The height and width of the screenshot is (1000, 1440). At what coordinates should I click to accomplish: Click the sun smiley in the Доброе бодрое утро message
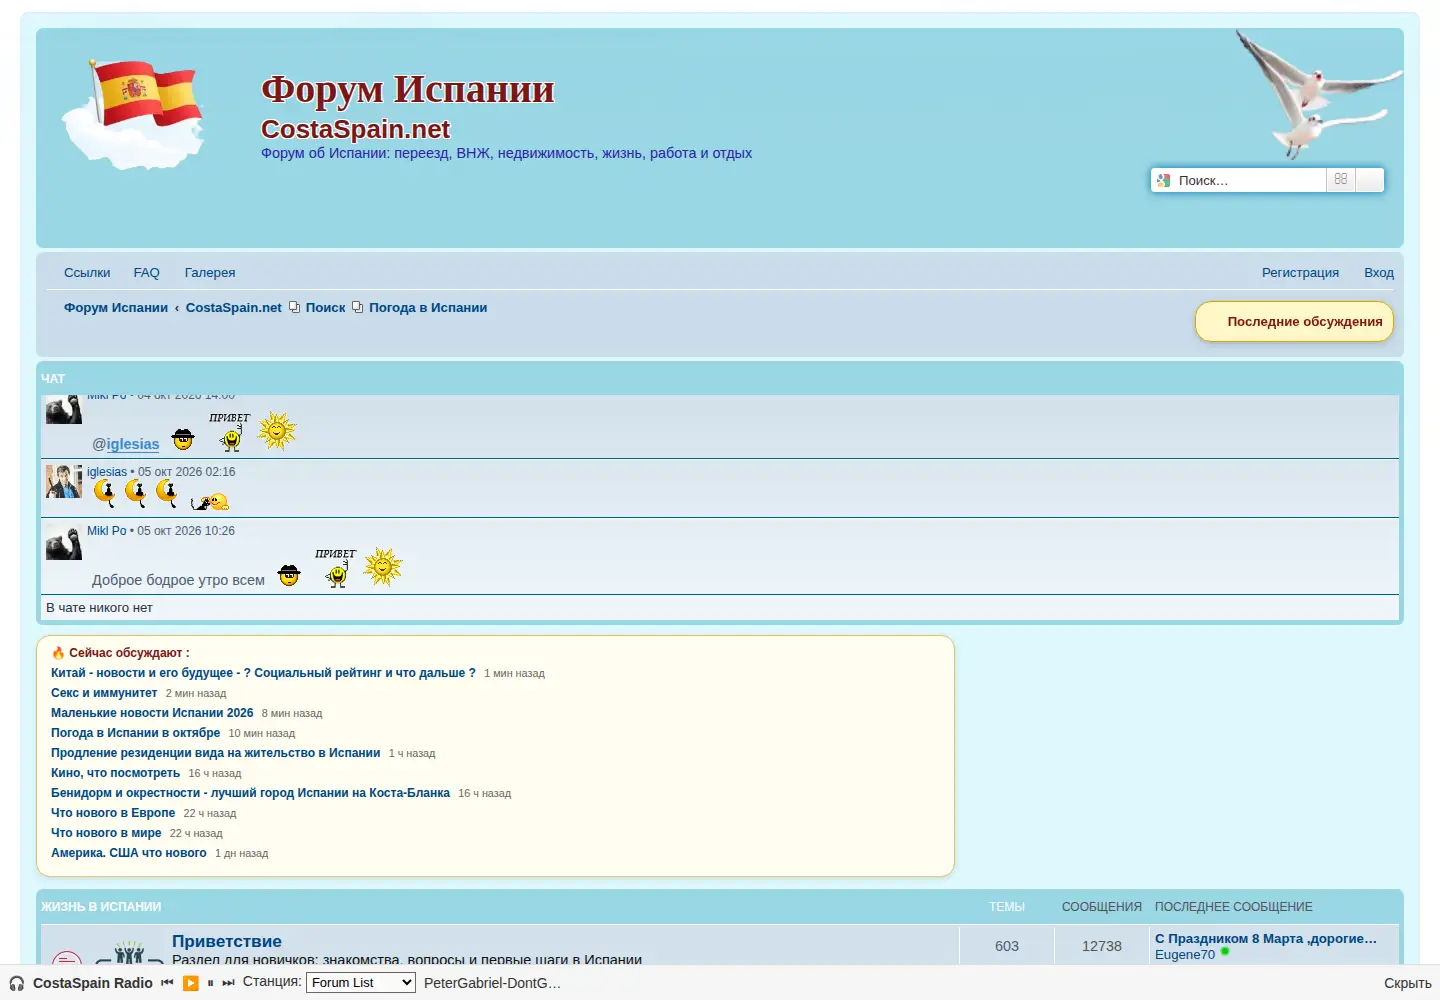[x=383, y=567]
